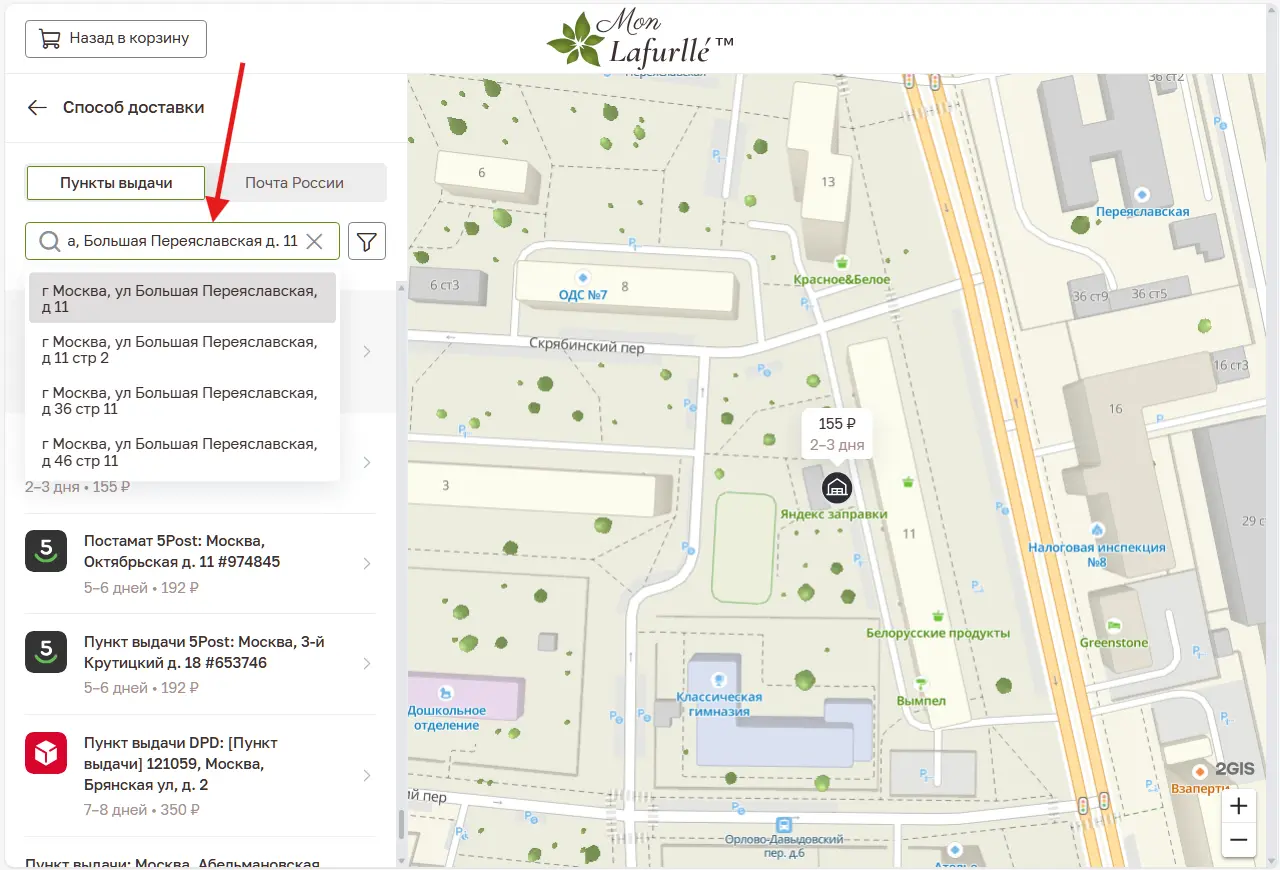Click building number 13 on the map

pos(827,182)
